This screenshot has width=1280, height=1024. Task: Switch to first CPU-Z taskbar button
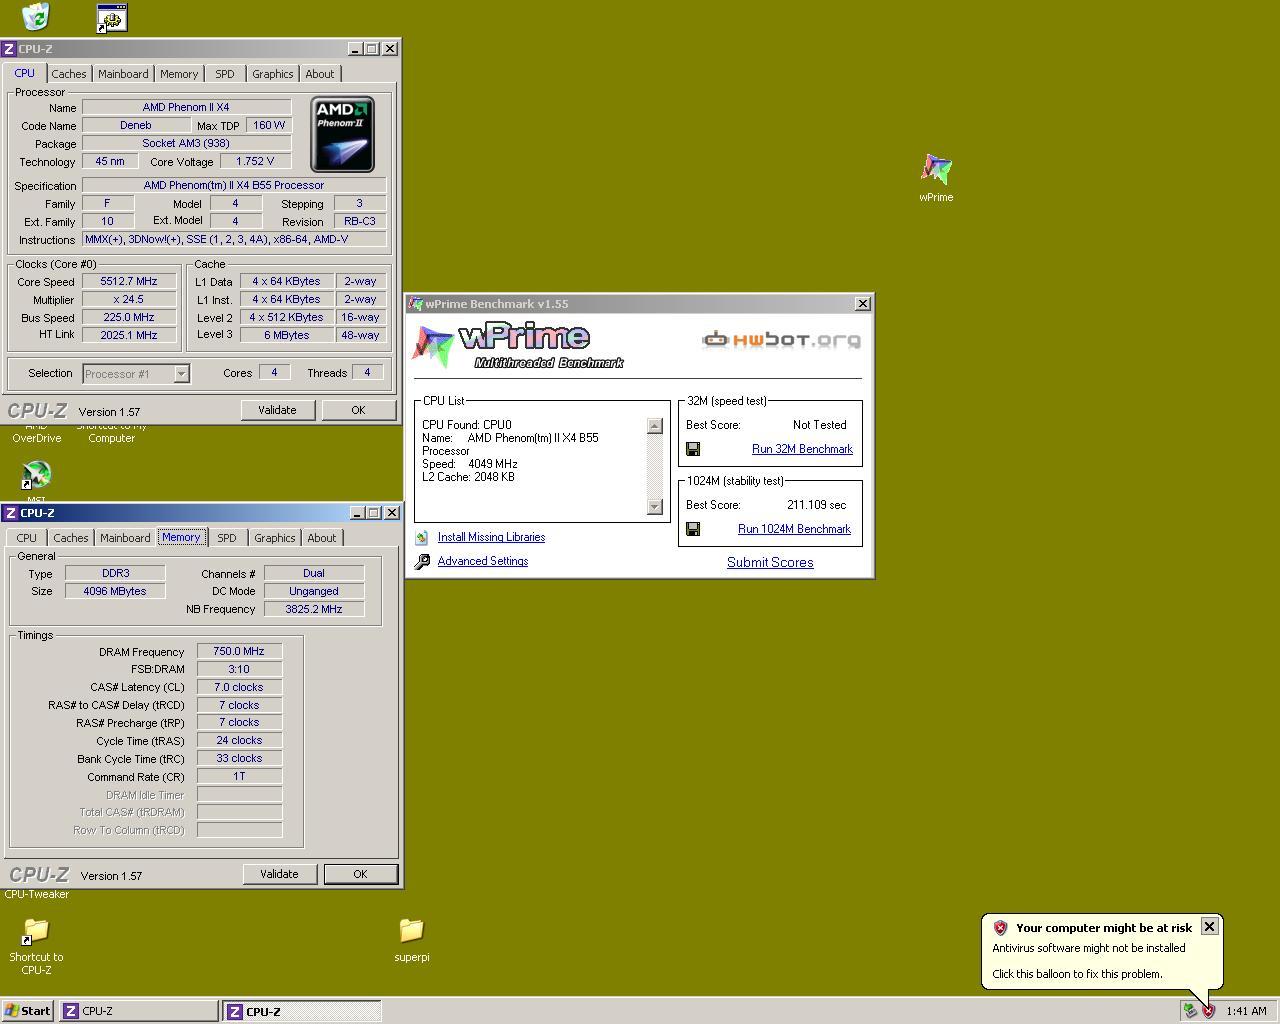[138, 1011]
